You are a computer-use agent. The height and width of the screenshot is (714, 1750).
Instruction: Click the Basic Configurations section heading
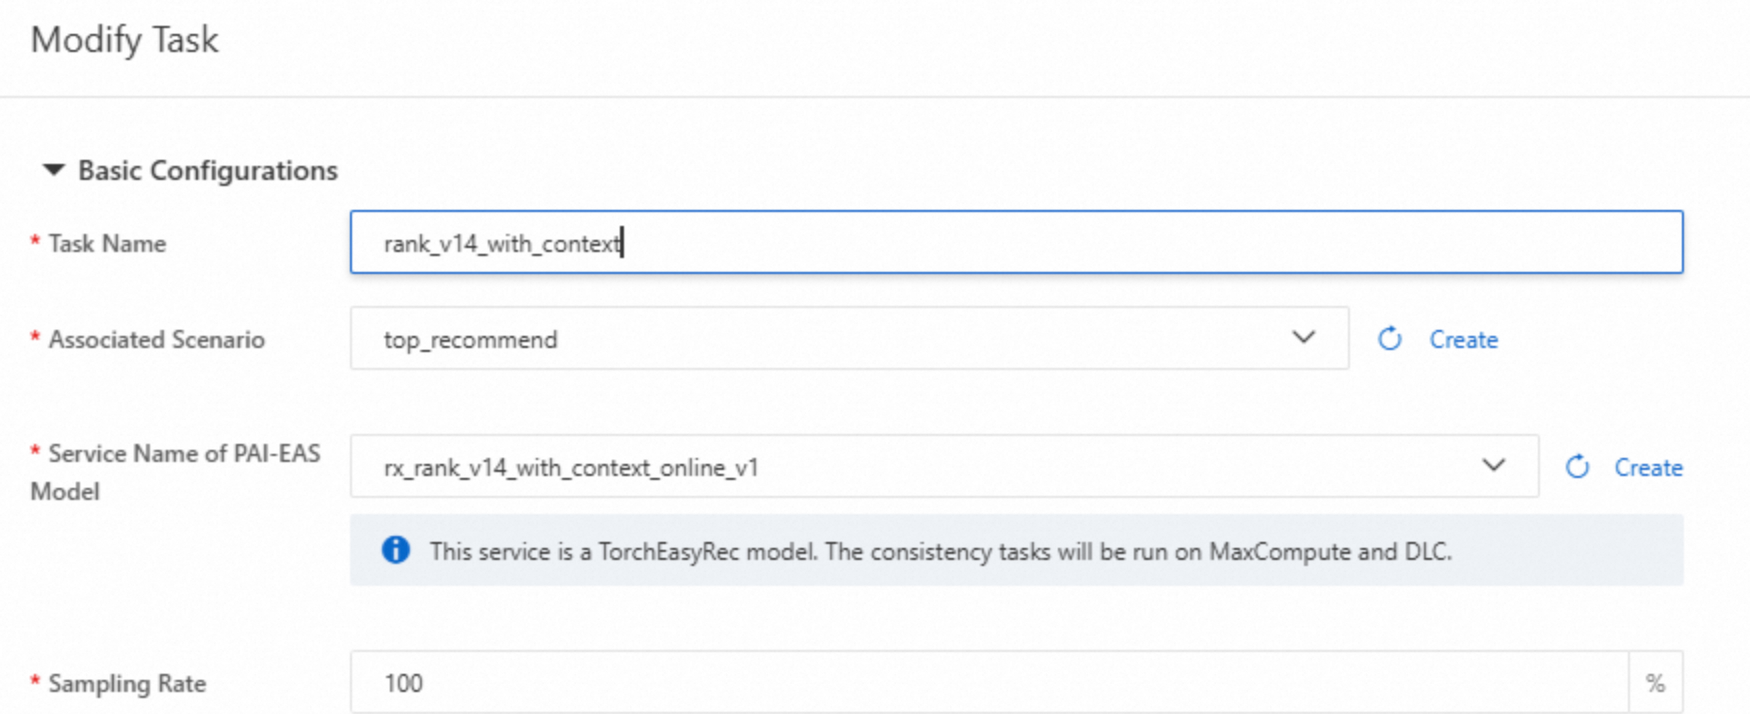(207, 171)
